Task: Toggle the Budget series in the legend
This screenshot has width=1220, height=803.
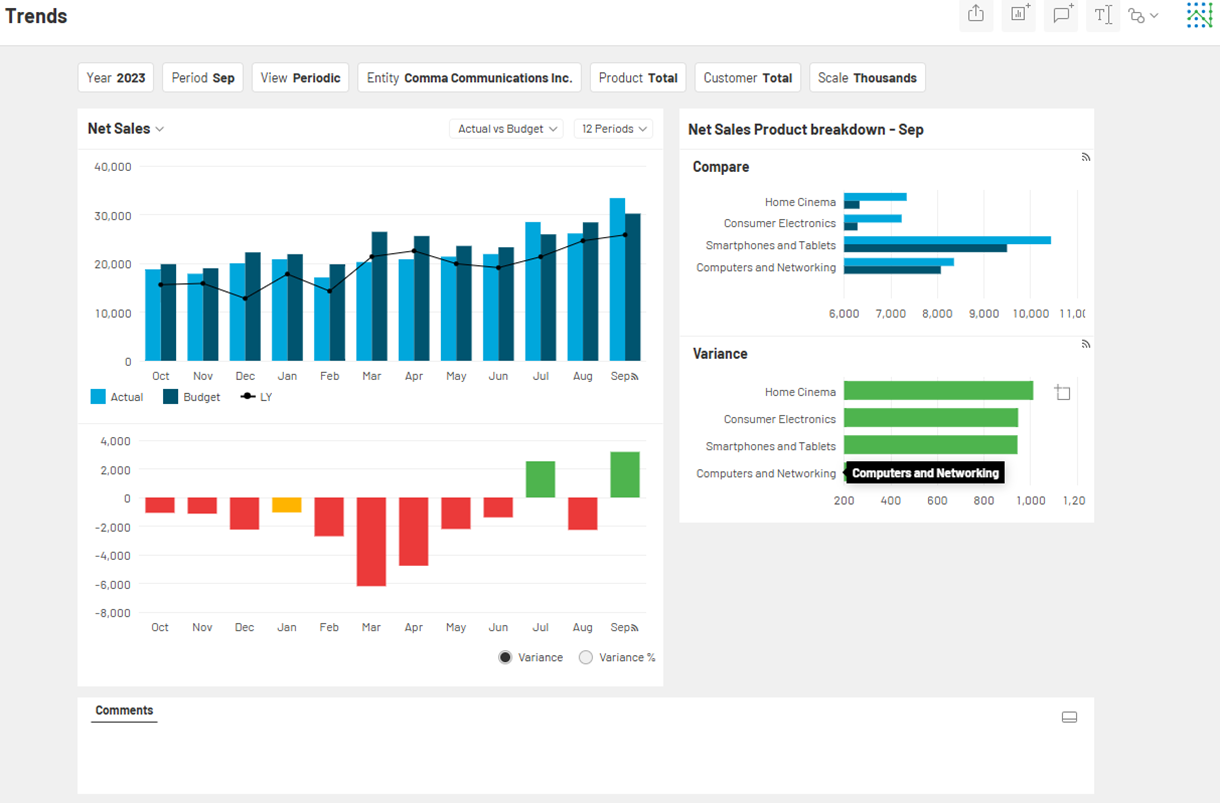Action: click(191, 397)
